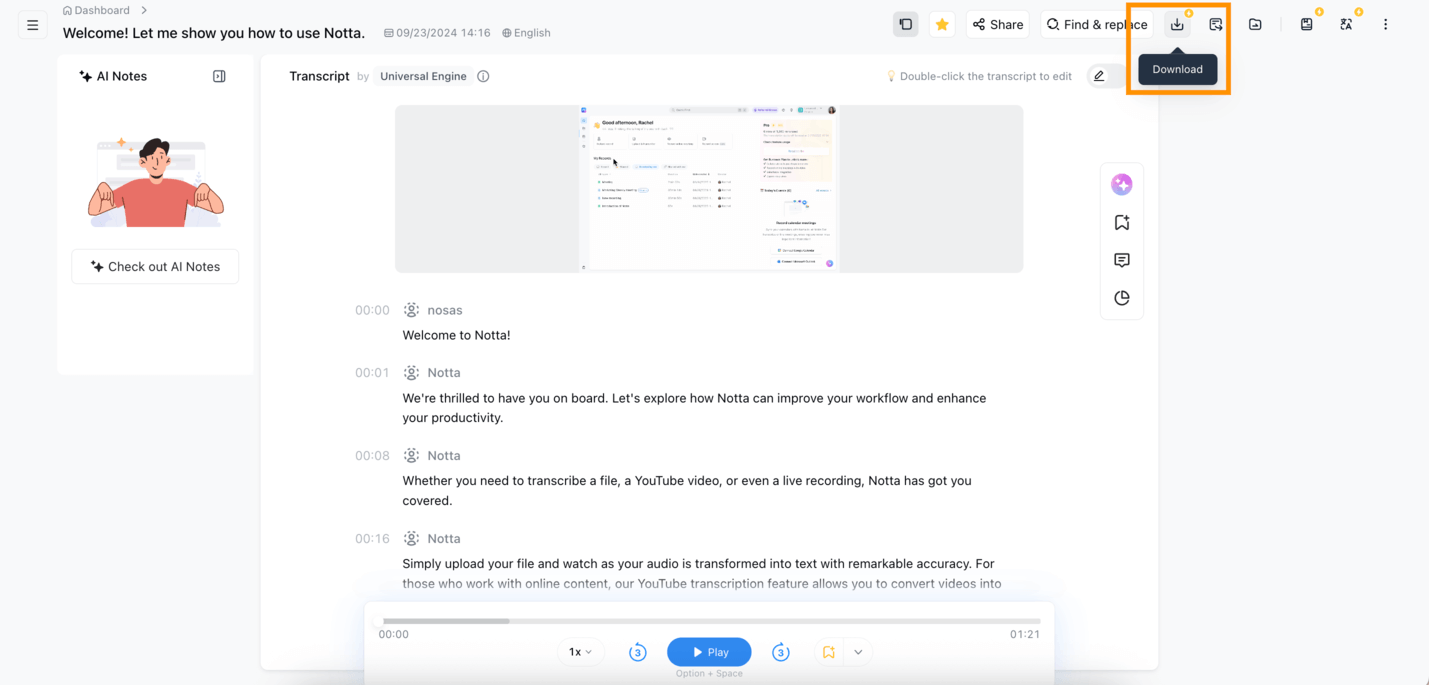Open the three-dot more options menu
The height and width of the screenshot is (685, 1429).
[1385, 24]
